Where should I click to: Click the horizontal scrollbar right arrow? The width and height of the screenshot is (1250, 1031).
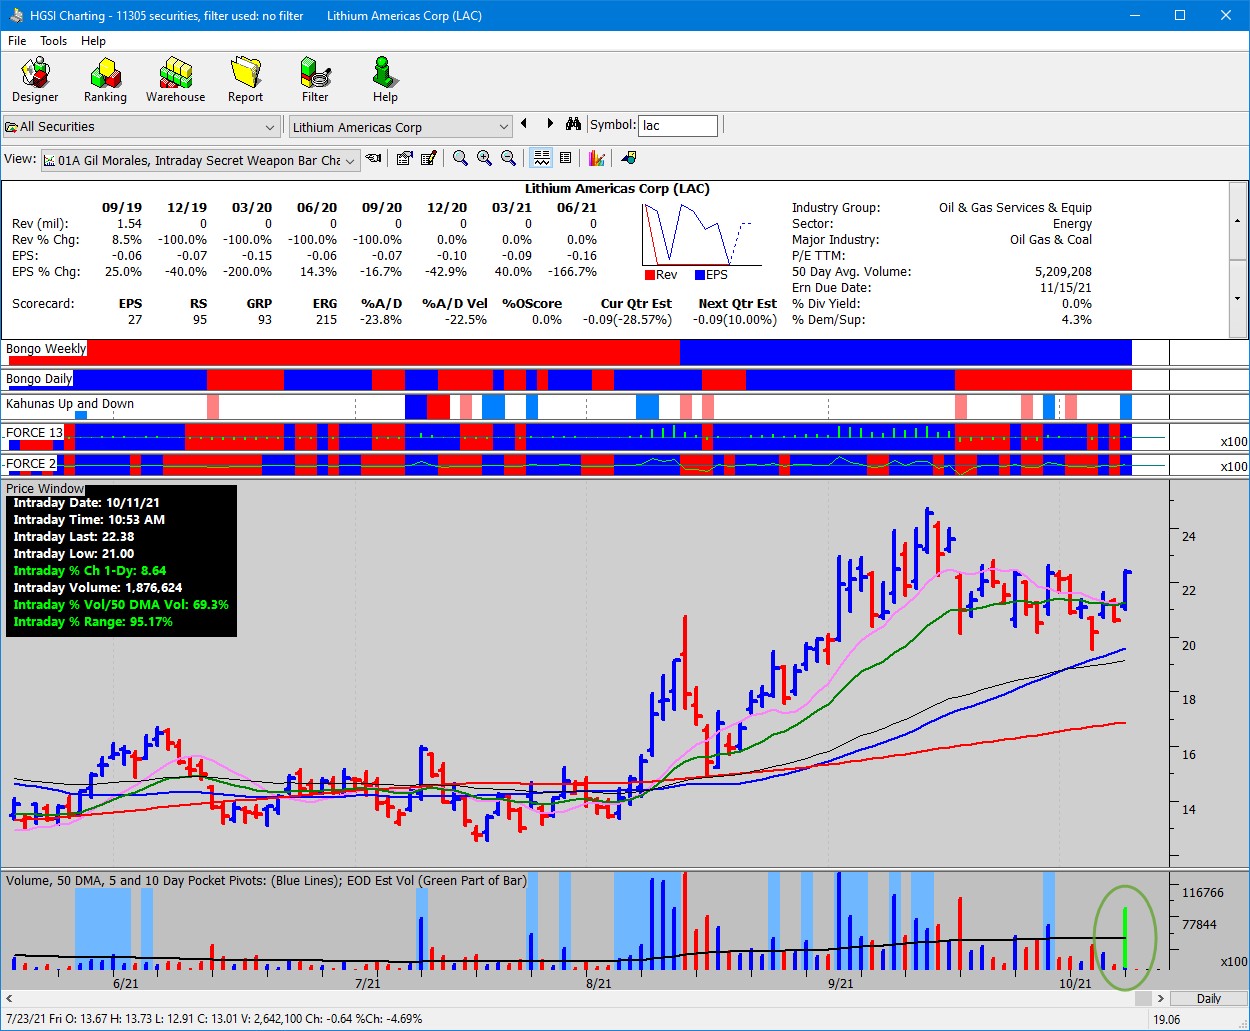tap(1160, 998)
